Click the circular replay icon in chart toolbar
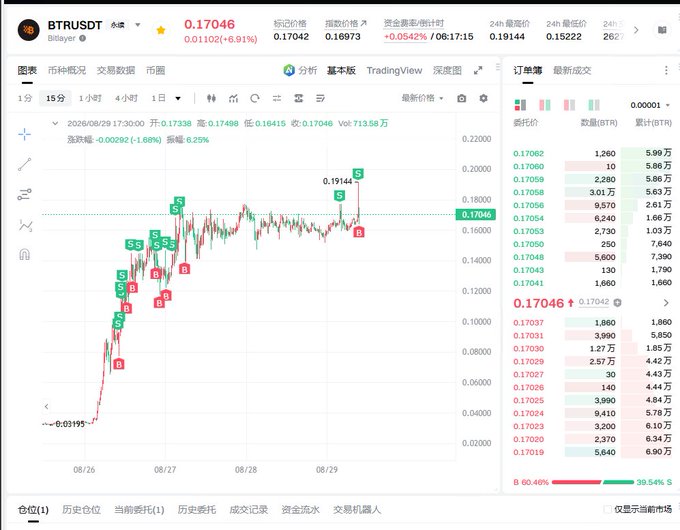 tap(255, 98)
